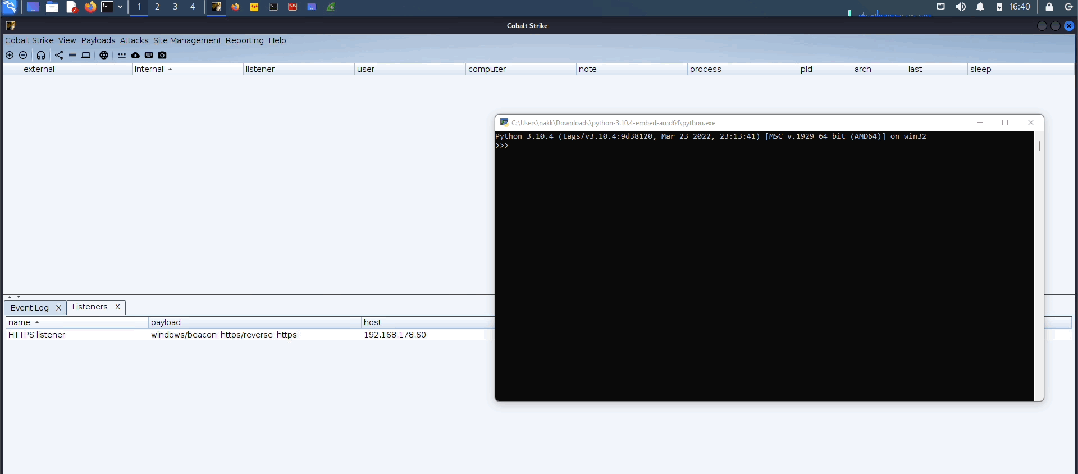Select the red app window in the taskbar
This screenshot has height=474, width=1078.
[x=293, y=7]
